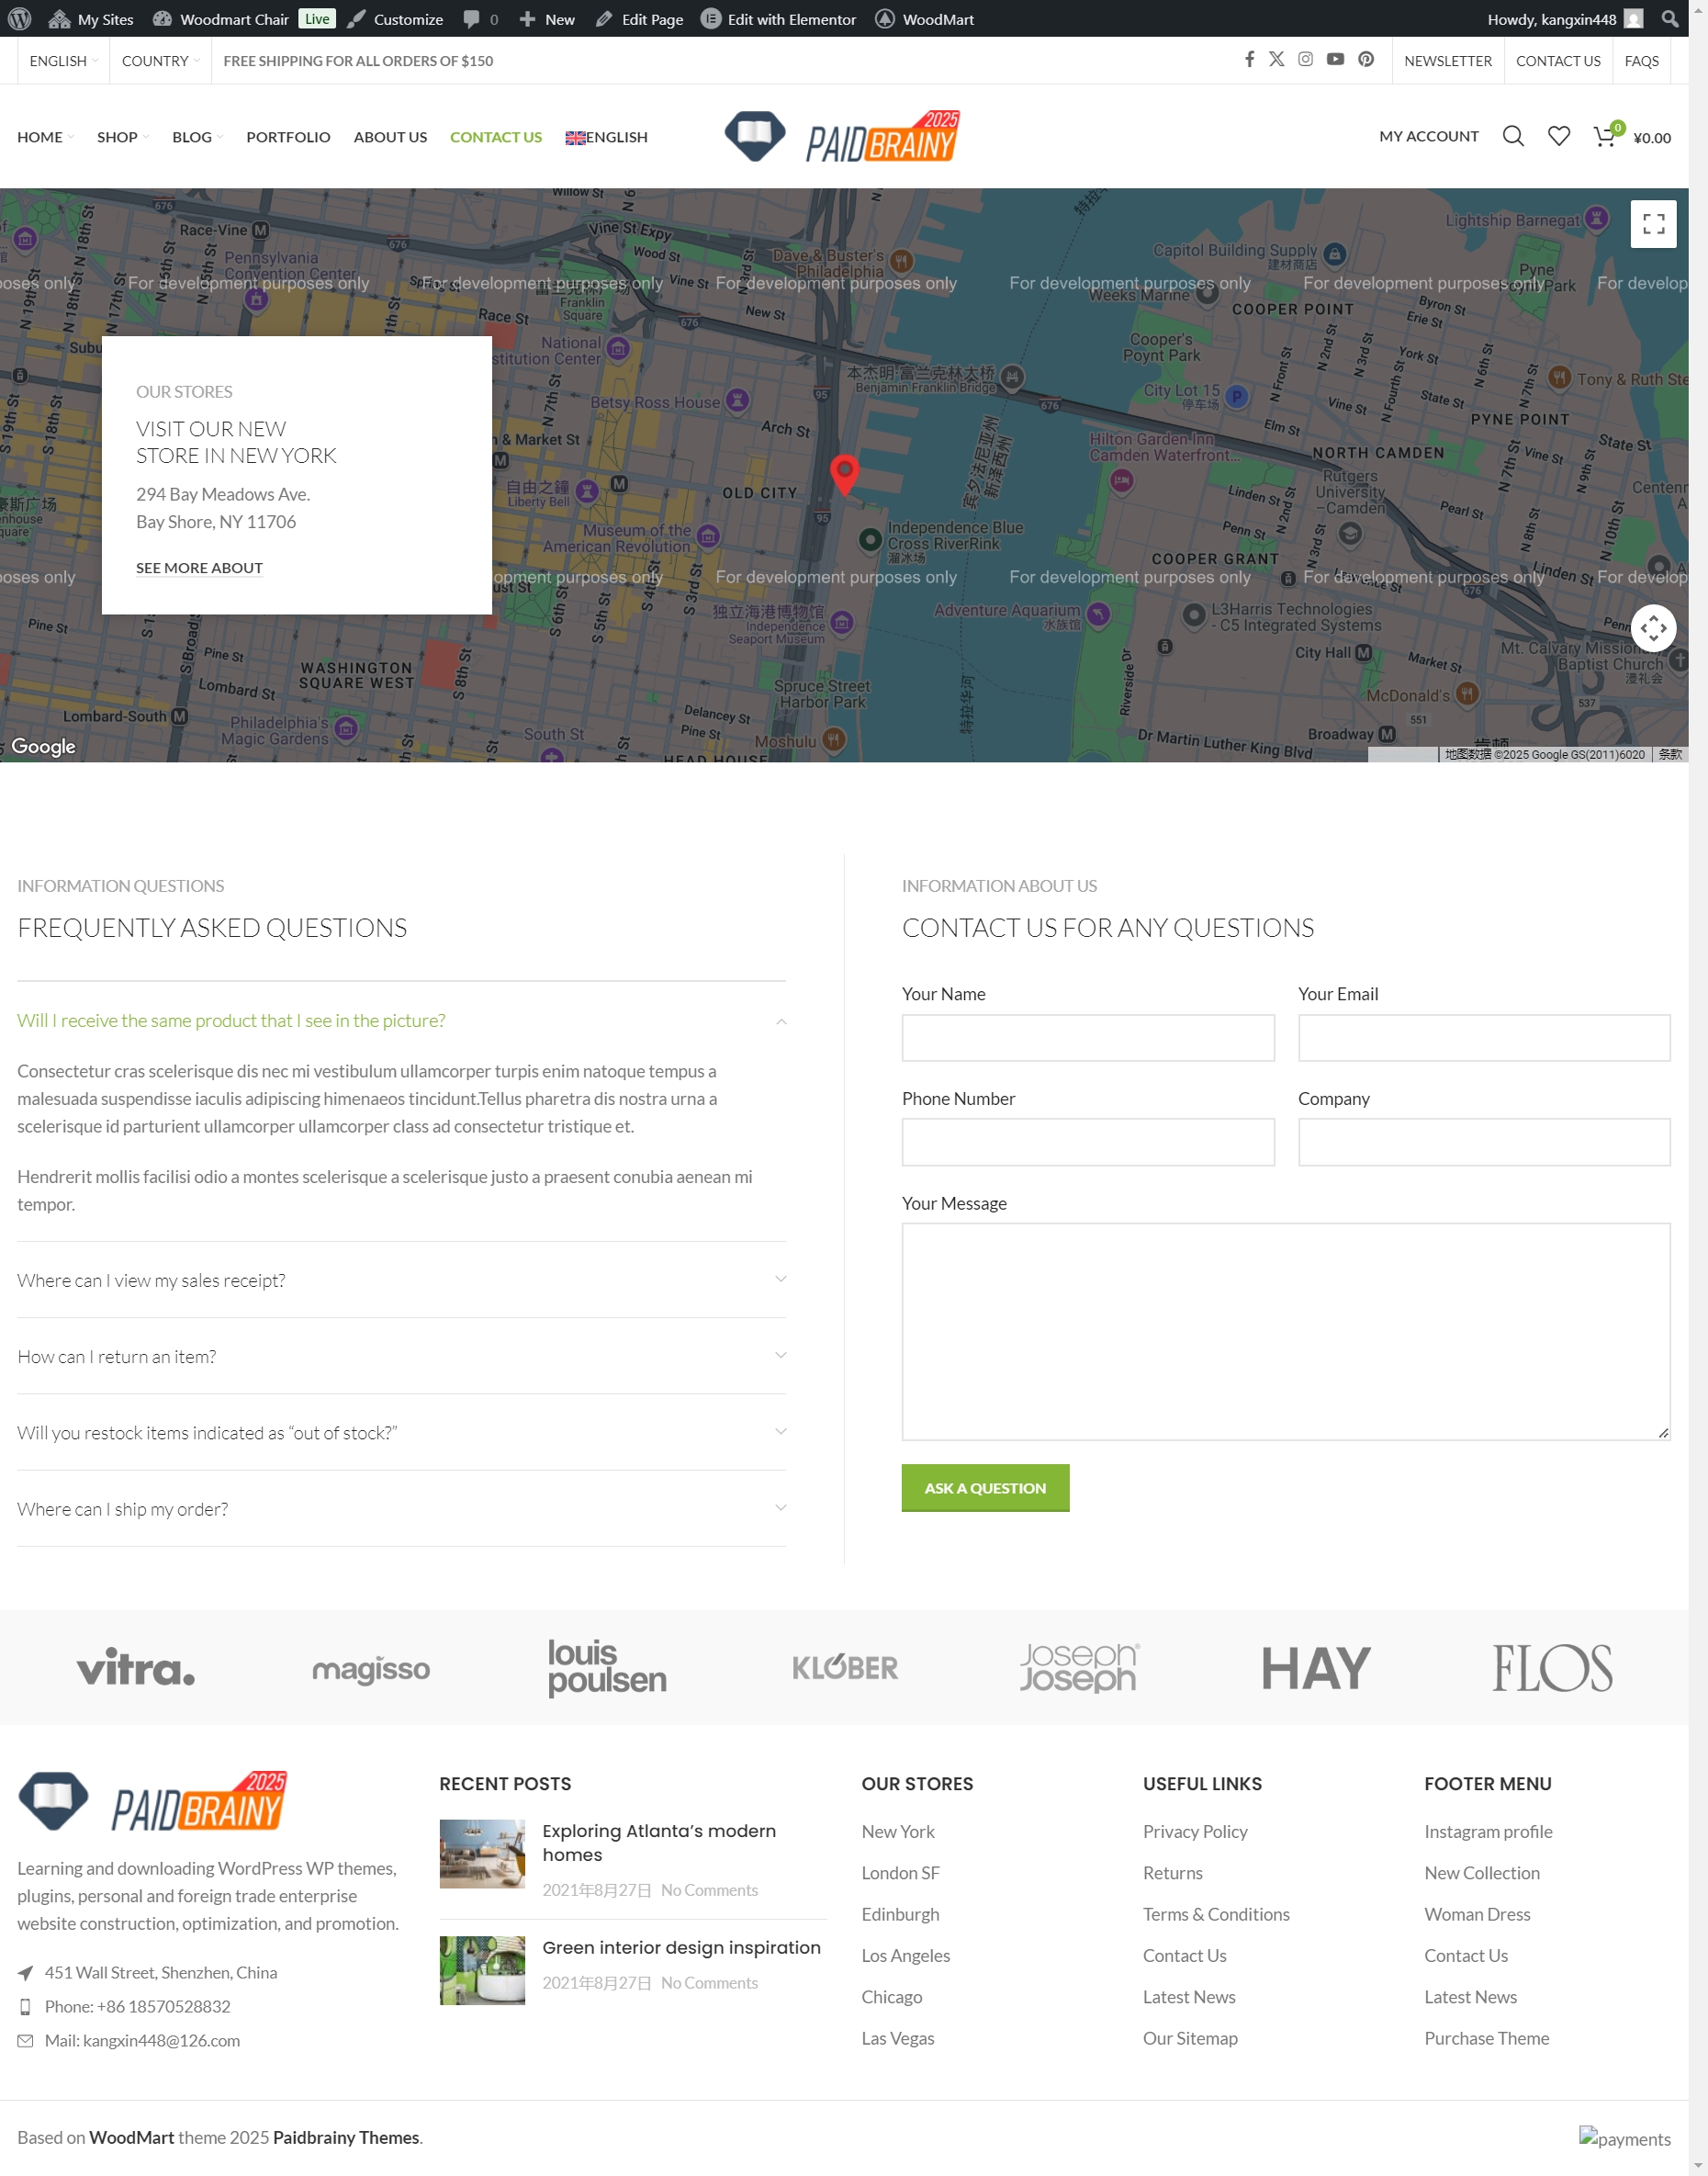
Task: Click the map pan control button
Action: 1653,628
